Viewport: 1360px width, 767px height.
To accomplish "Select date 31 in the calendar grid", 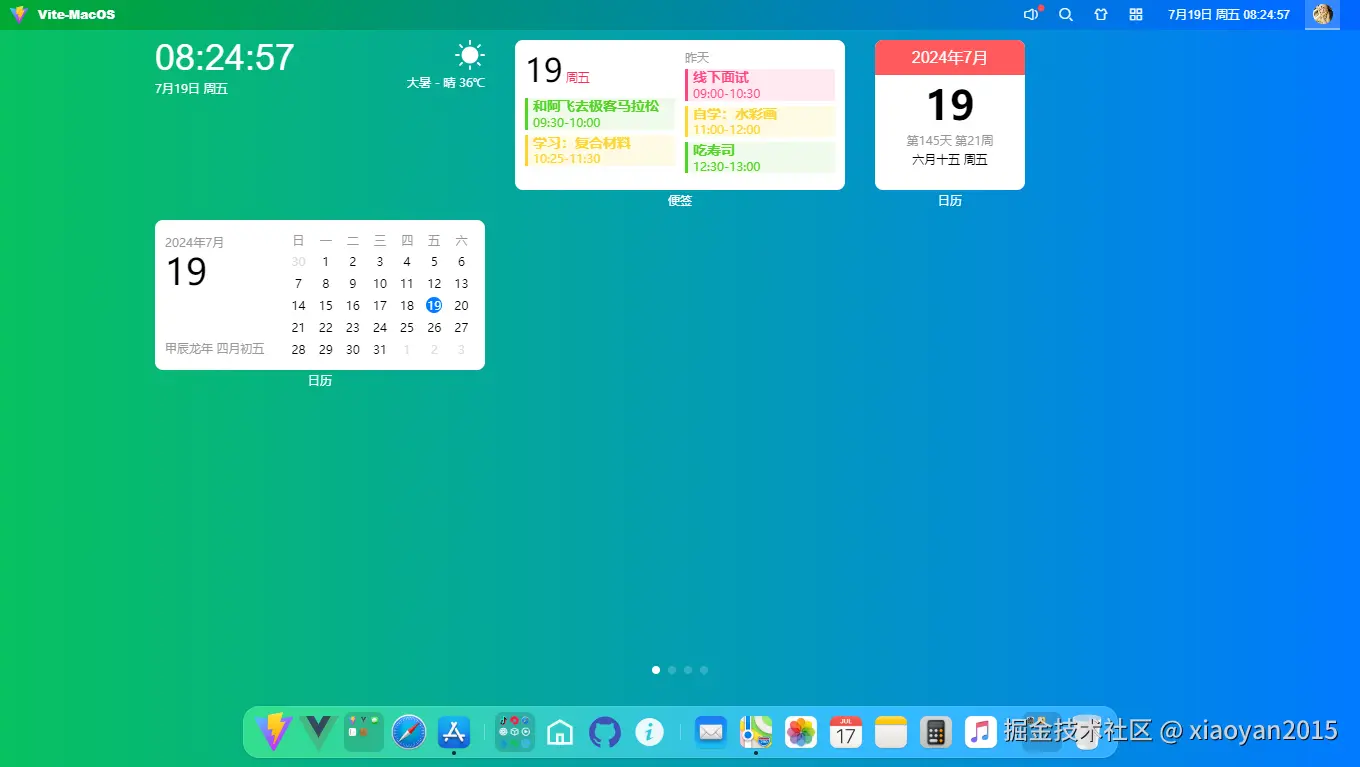I will tap(380, 350).
